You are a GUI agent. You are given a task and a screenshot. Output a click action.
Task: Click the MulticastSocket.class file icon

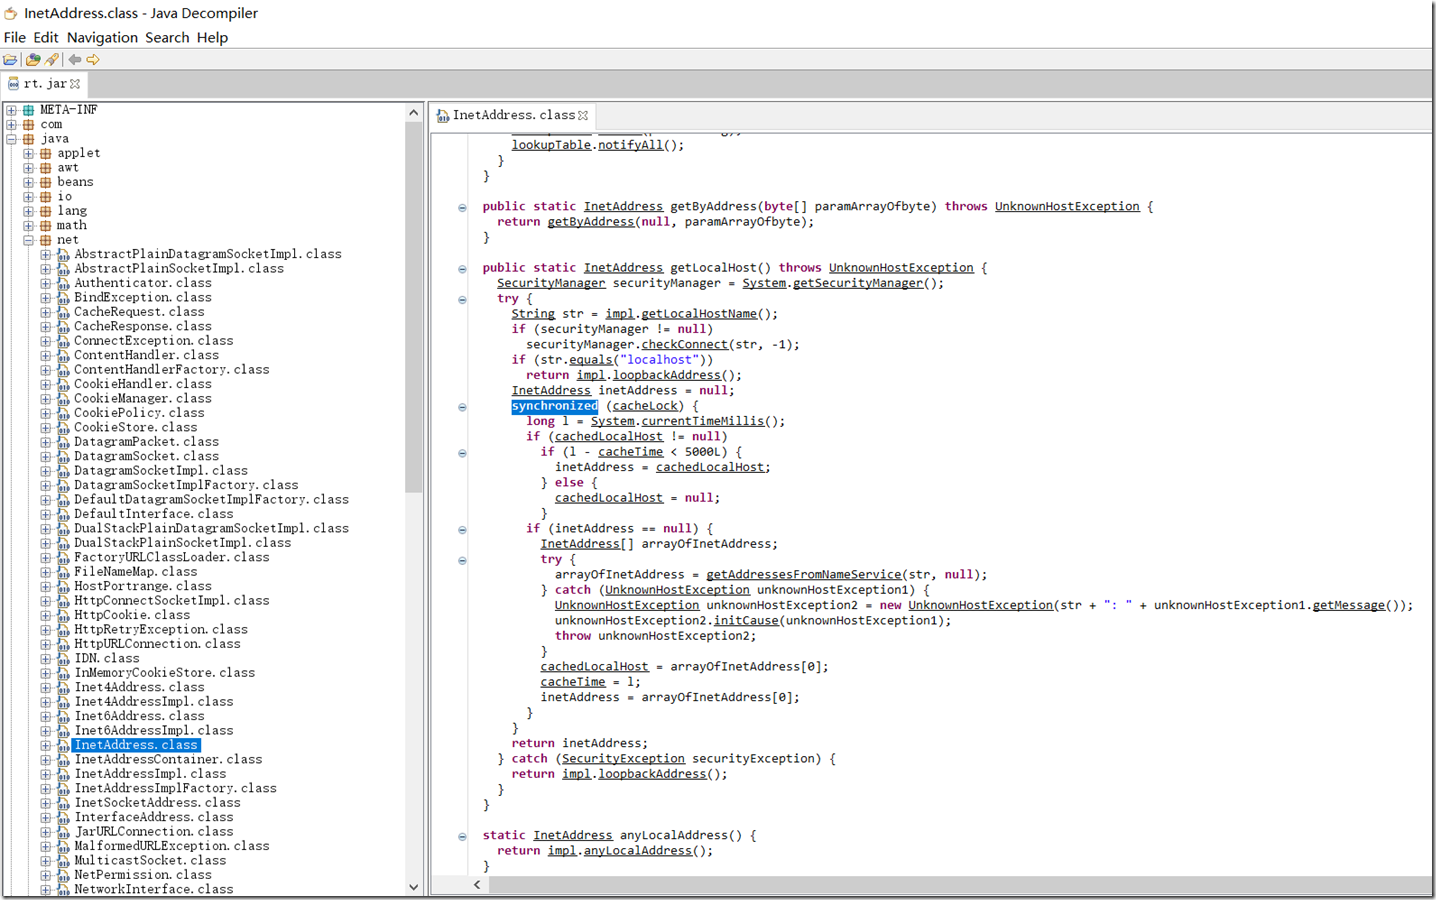click(x=63, y=861)
